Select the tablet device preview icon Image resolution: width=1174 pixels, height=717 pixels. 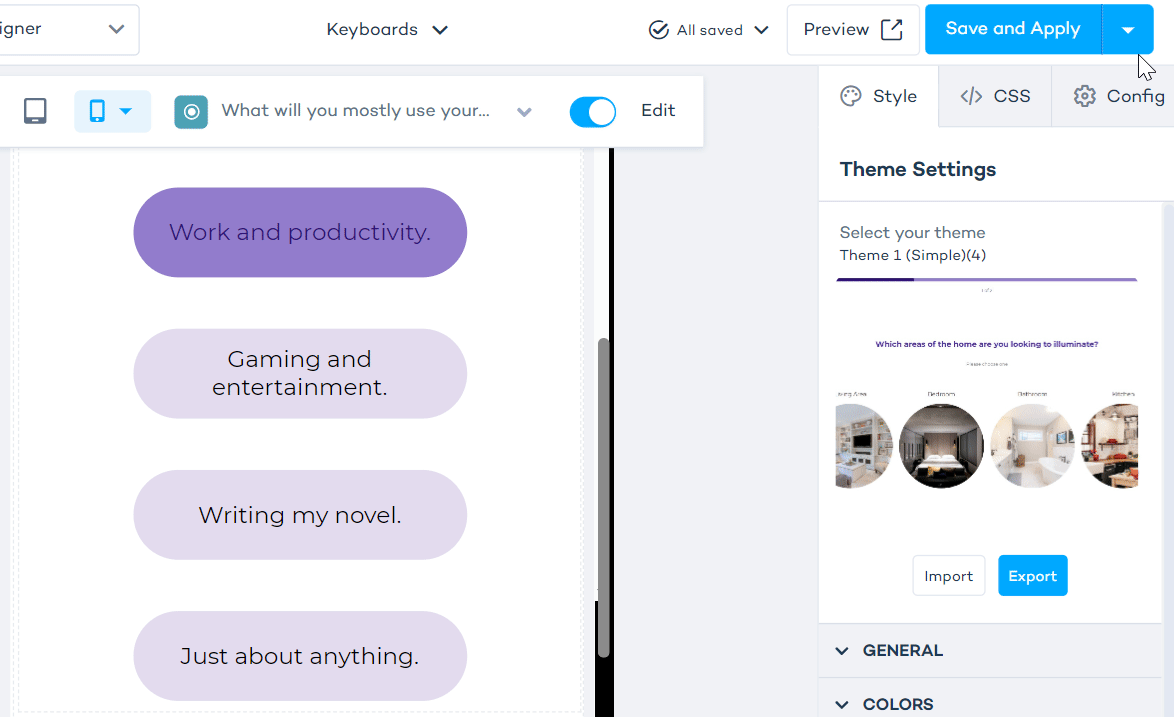pyautogui.click(x=35, y=111)
